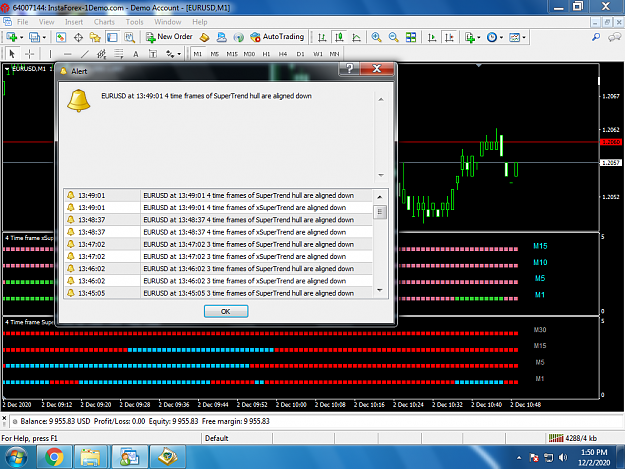Launch Chrome from the taskbar
Image resolution: width=625 pixels, height=469 pixels.
pos(54,457)
